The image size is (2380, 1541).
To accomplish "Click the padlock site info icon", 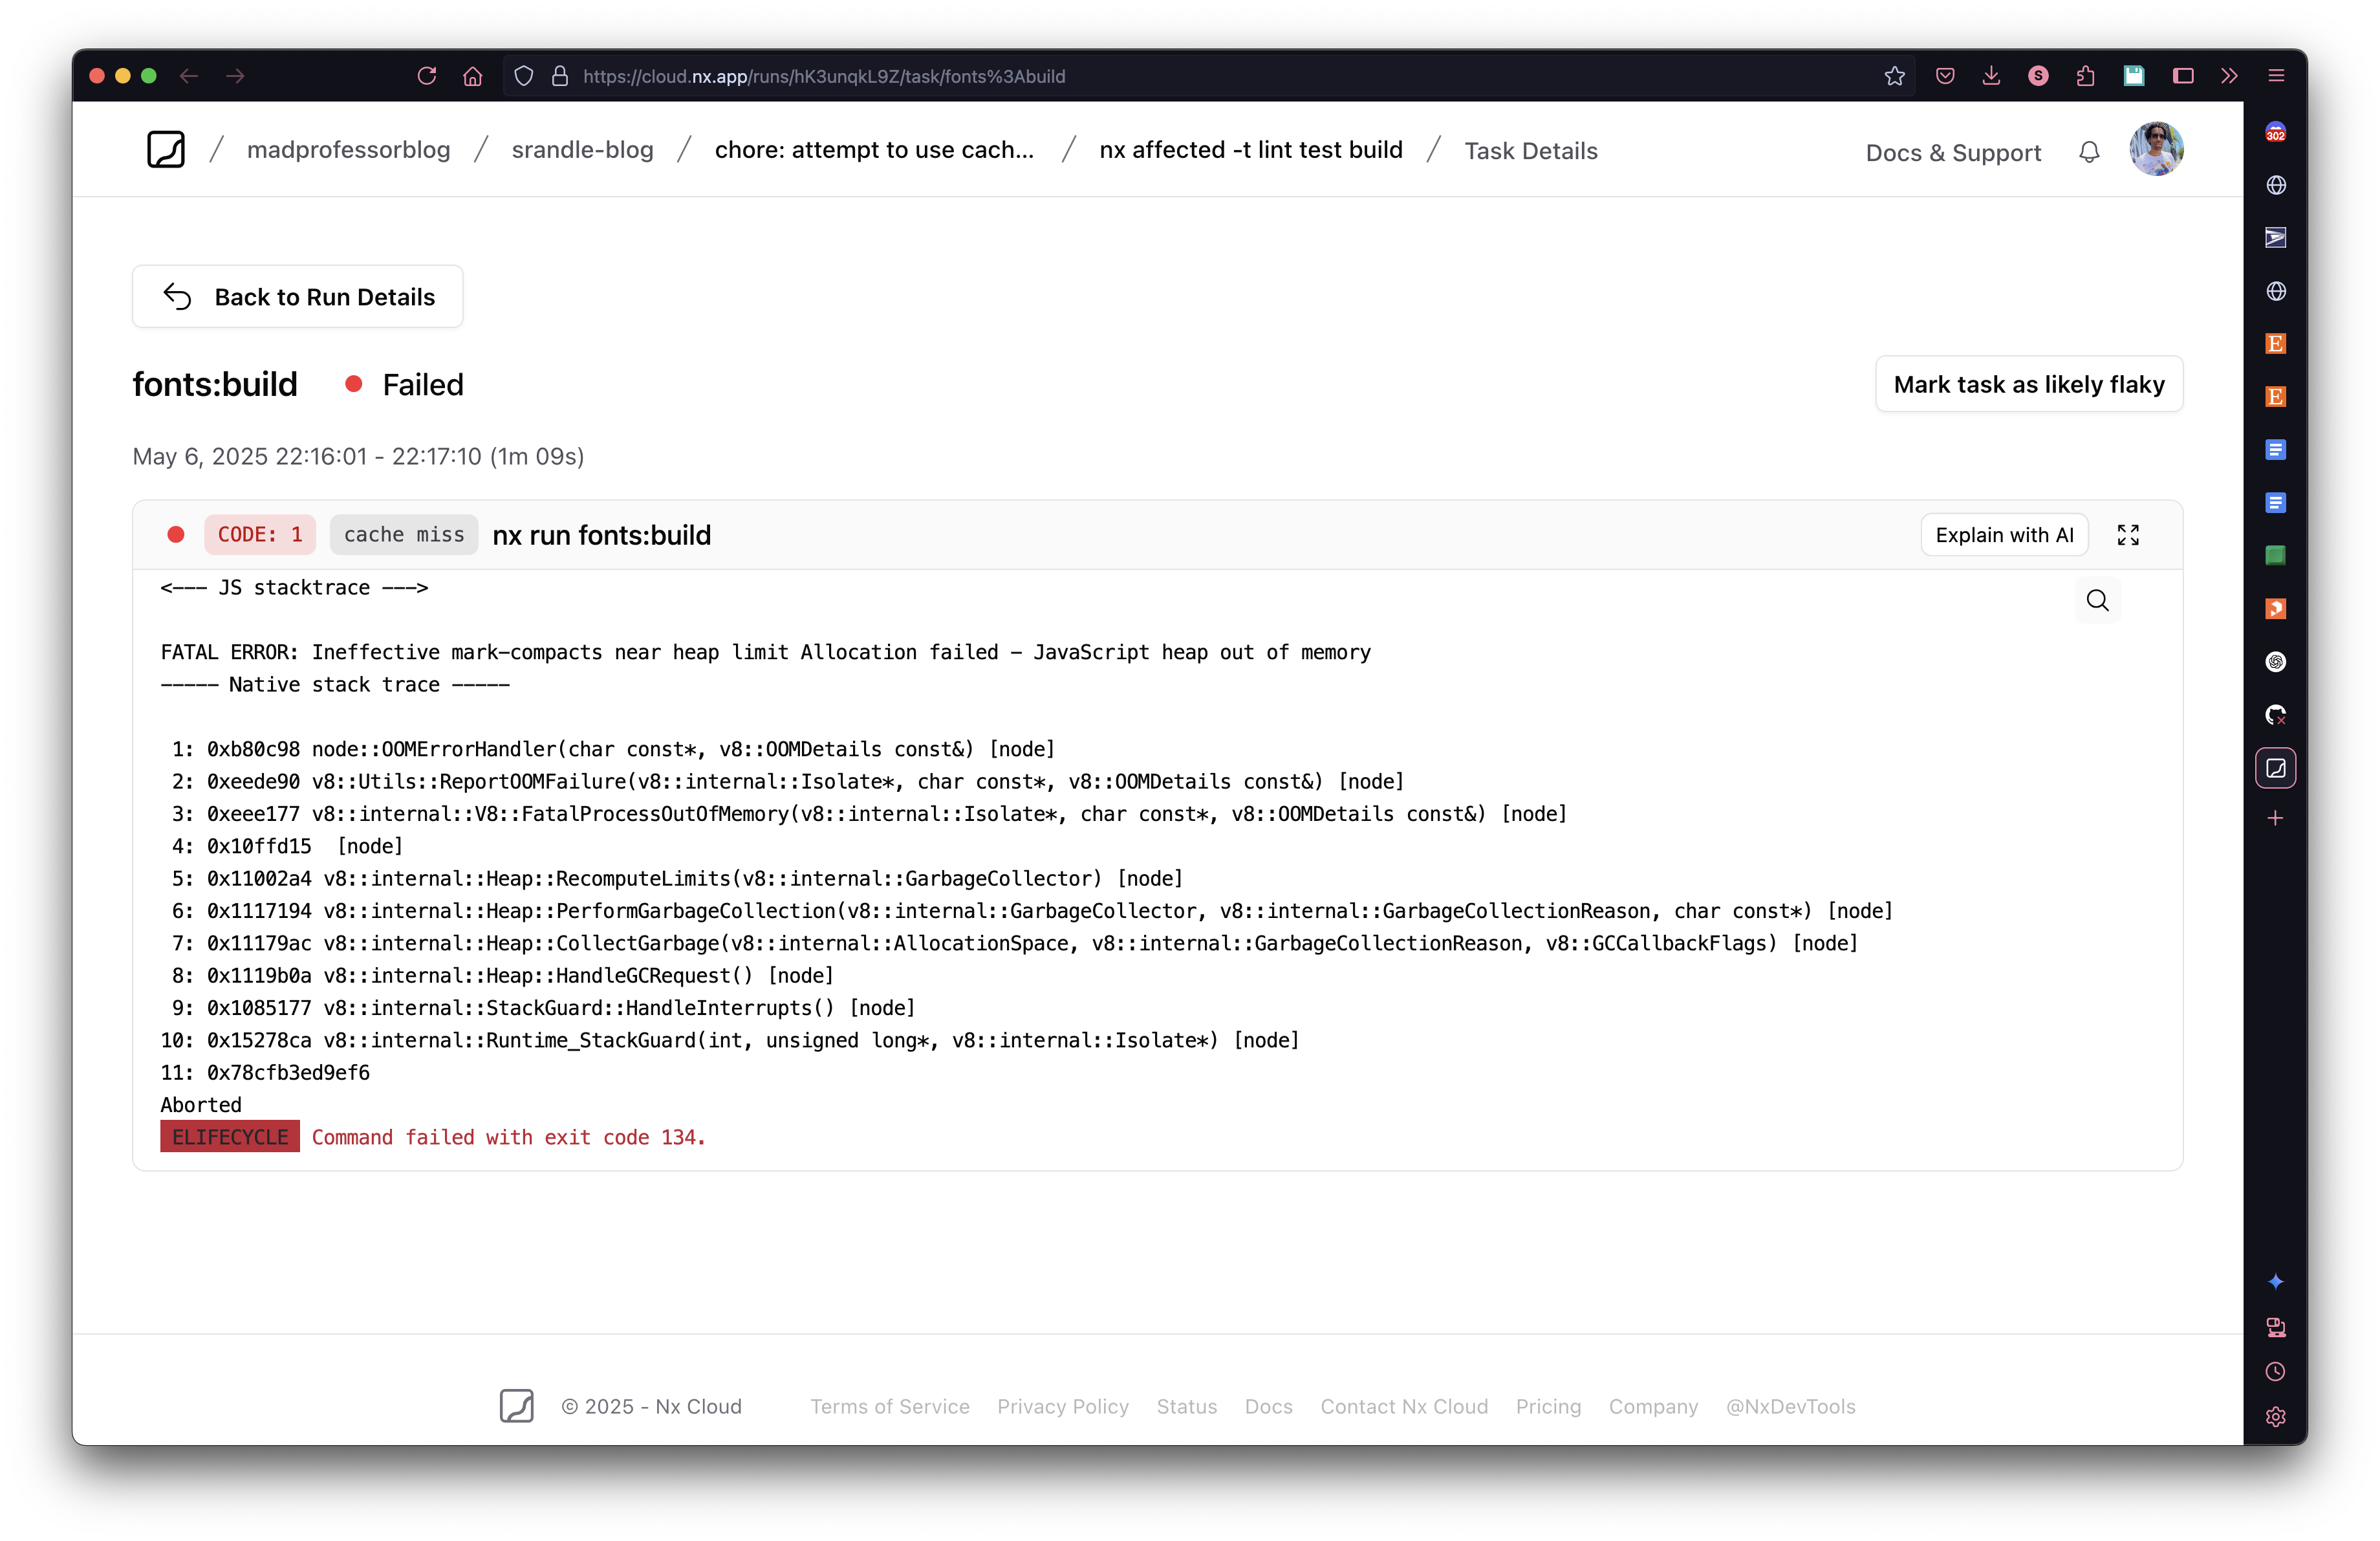I will point(560,76).
